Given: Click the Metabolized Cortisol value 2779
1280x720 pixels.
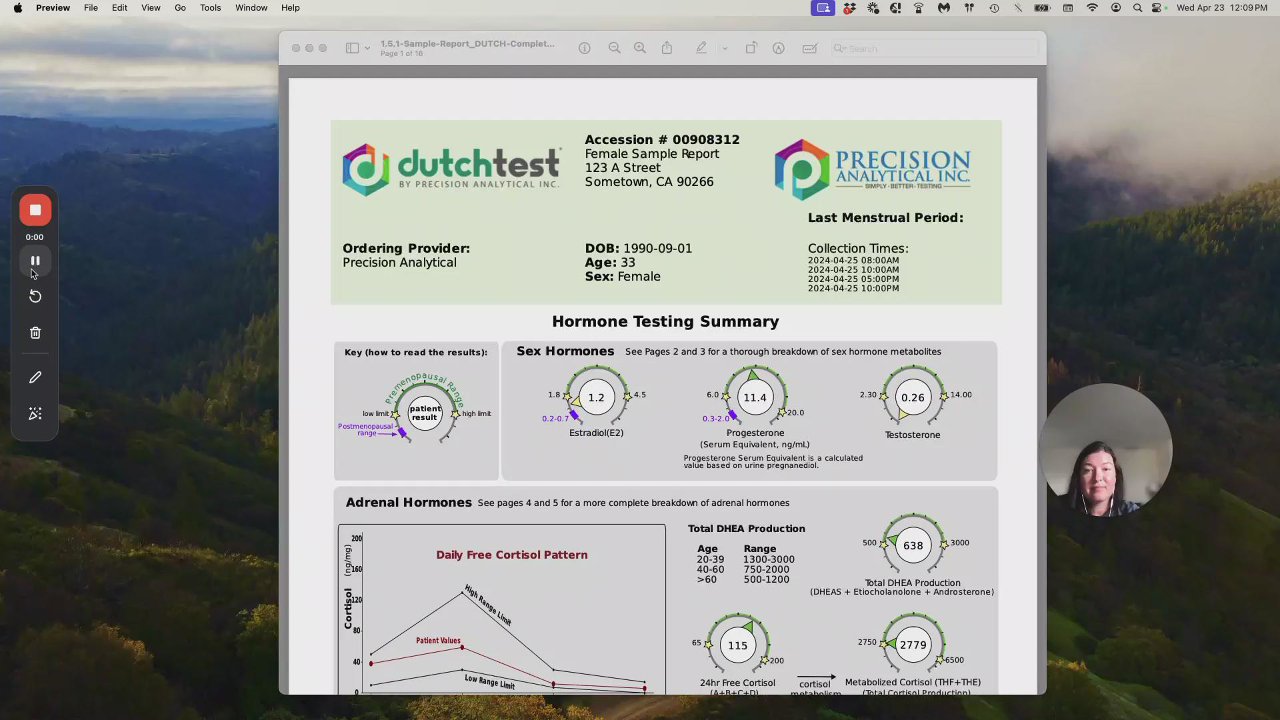Looking at the screenshot, I should coord(913,645).
